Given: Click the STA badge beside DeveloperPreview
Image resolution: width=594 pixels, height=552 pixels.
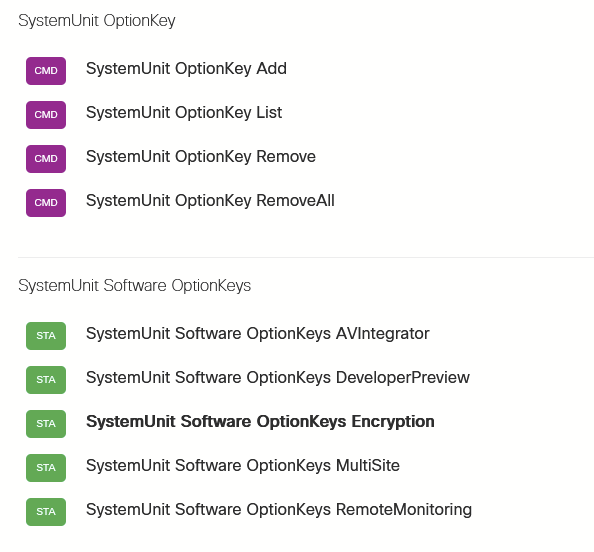Looking at the screenshot, I should (46, 380).
